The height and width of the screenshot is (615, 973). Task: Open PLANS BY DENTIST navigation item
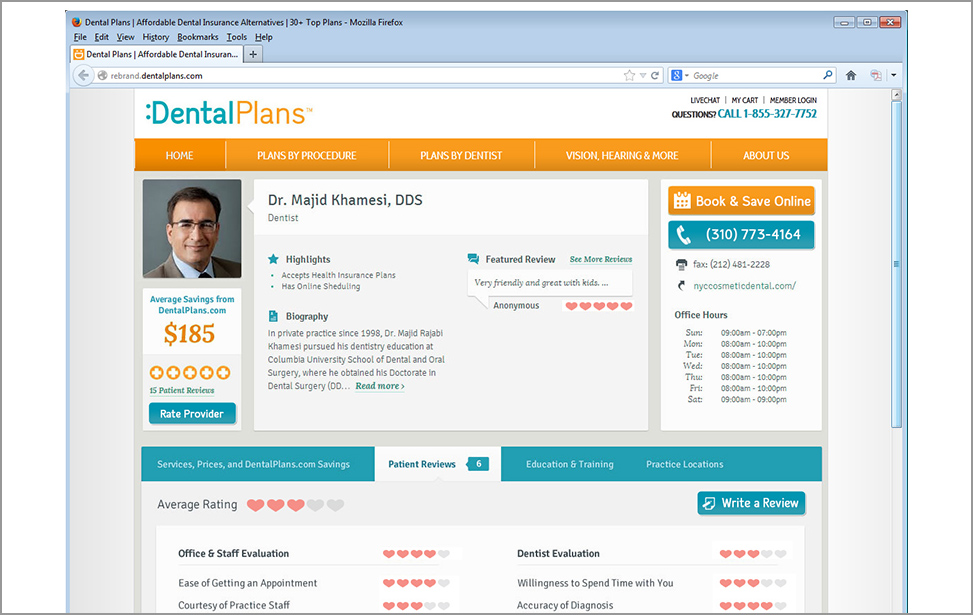coord(461,155)
